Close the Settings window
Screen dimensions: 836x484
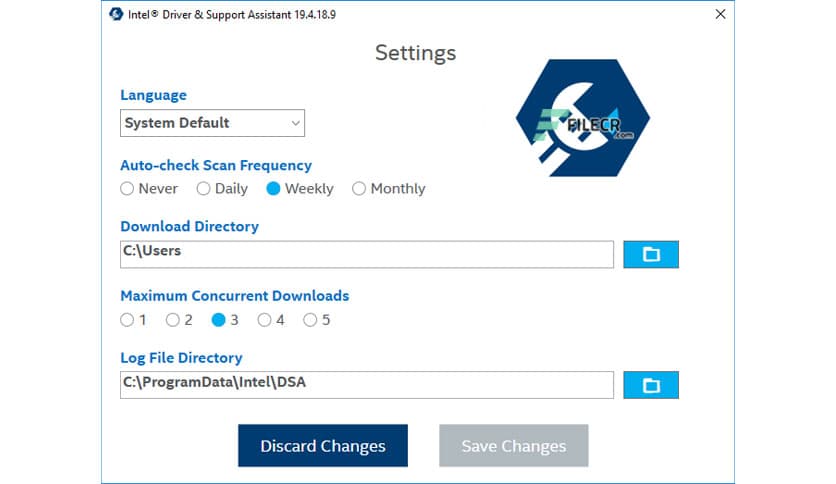coord(720,14)
